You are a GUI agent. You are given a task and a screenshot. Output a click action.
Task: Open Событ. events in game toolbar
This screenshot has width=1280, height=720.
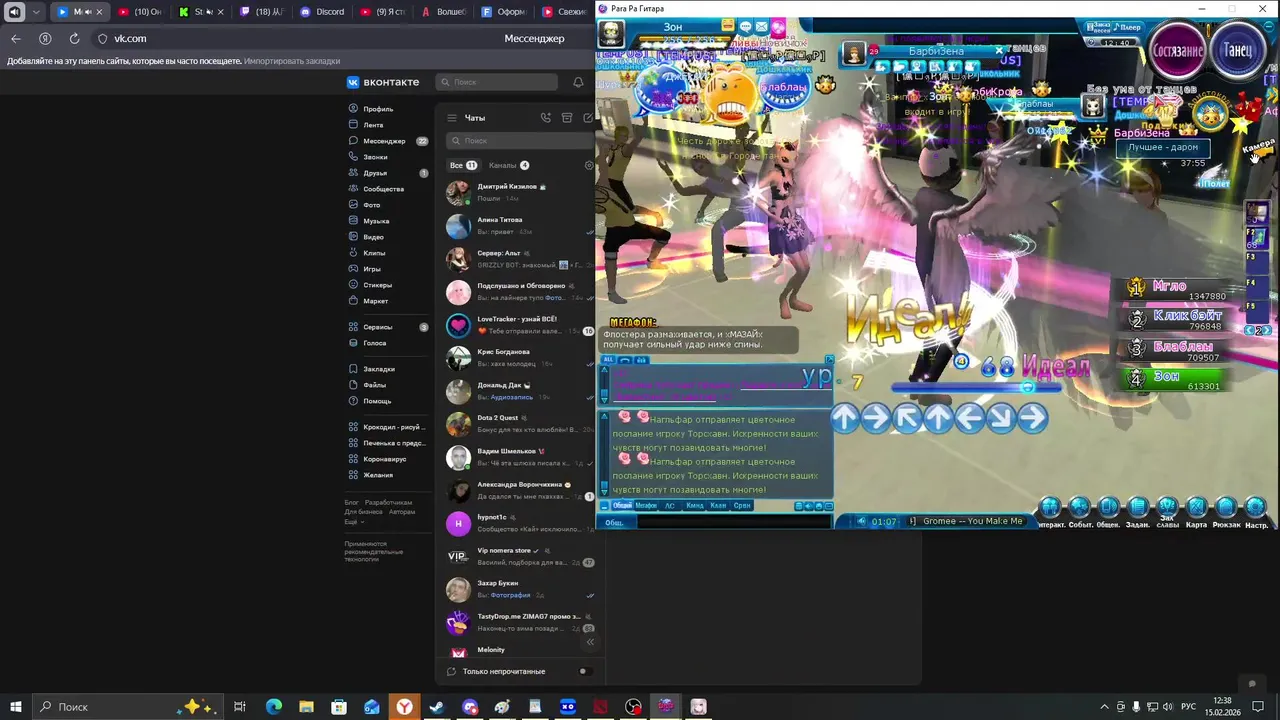1080,508
